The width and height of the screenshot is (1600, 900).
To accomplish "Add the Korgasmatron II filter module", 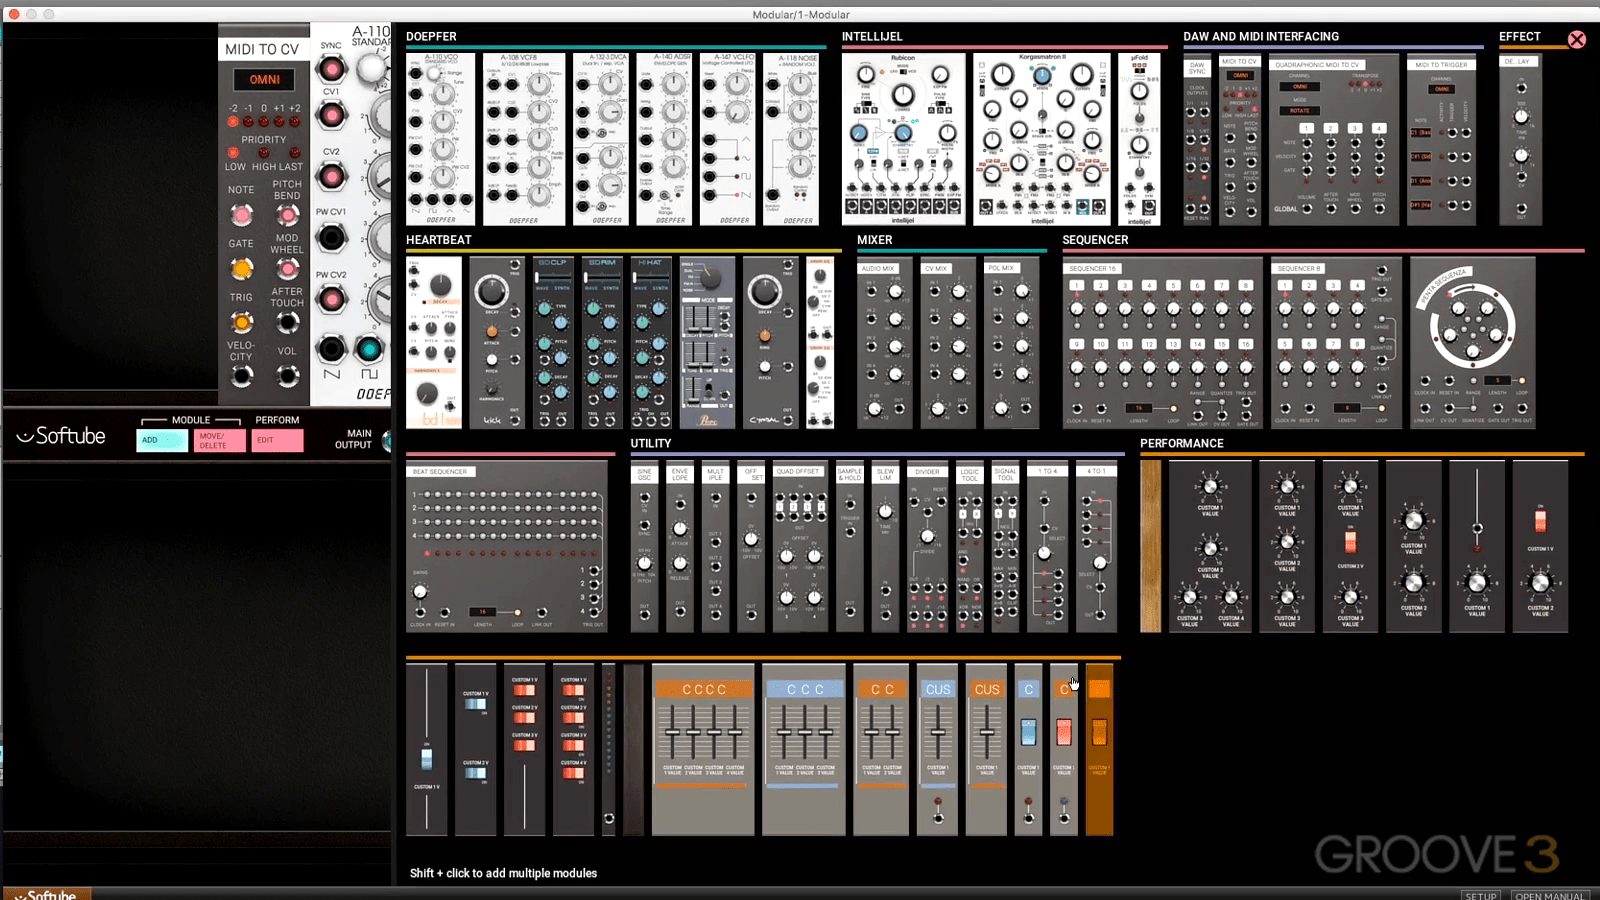I will tap(1041, 139).
